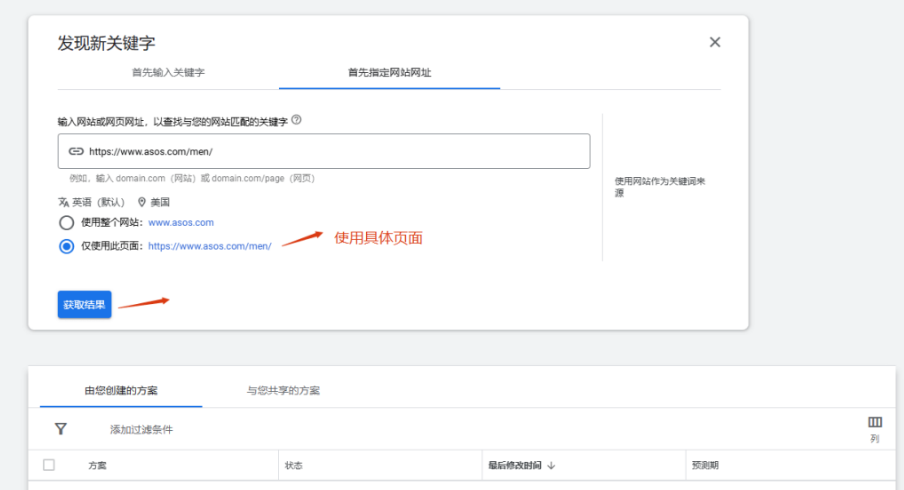Close the 发现新关键字 dialog
Viewport: 904px width, 490px height.
[715, 42]
